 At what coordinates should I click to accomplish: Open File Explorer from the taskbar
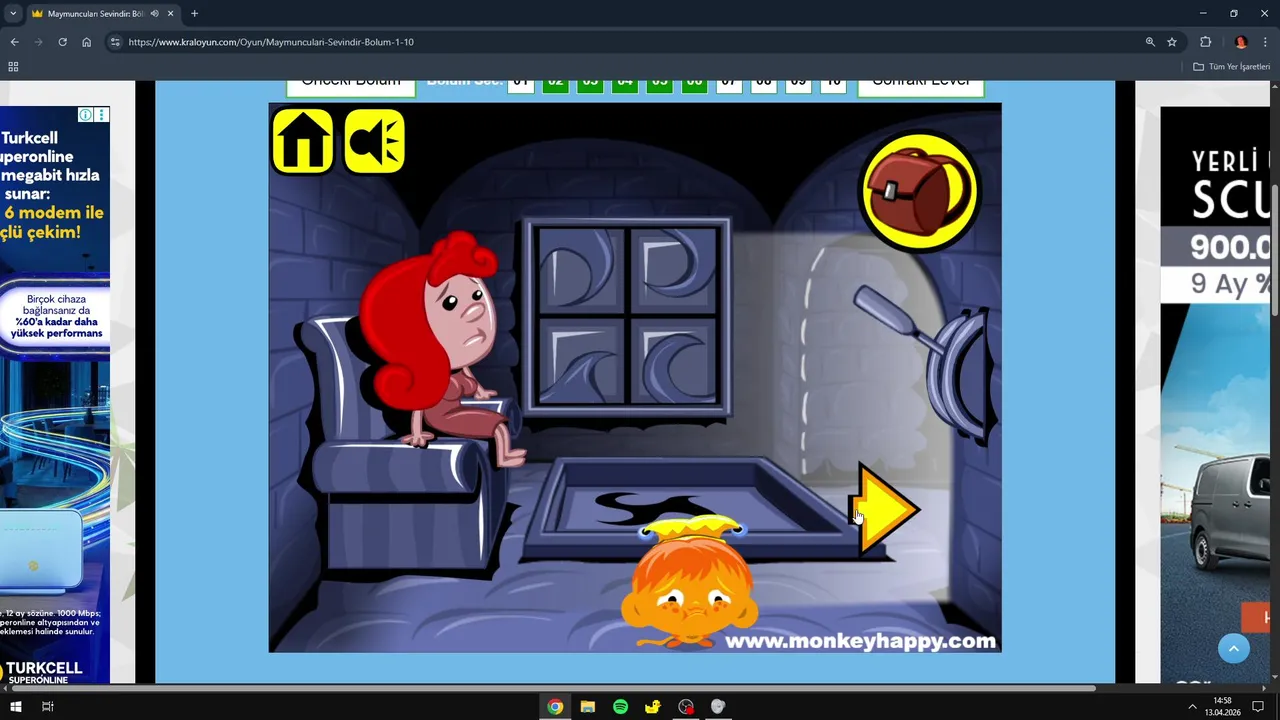[588, 706]
